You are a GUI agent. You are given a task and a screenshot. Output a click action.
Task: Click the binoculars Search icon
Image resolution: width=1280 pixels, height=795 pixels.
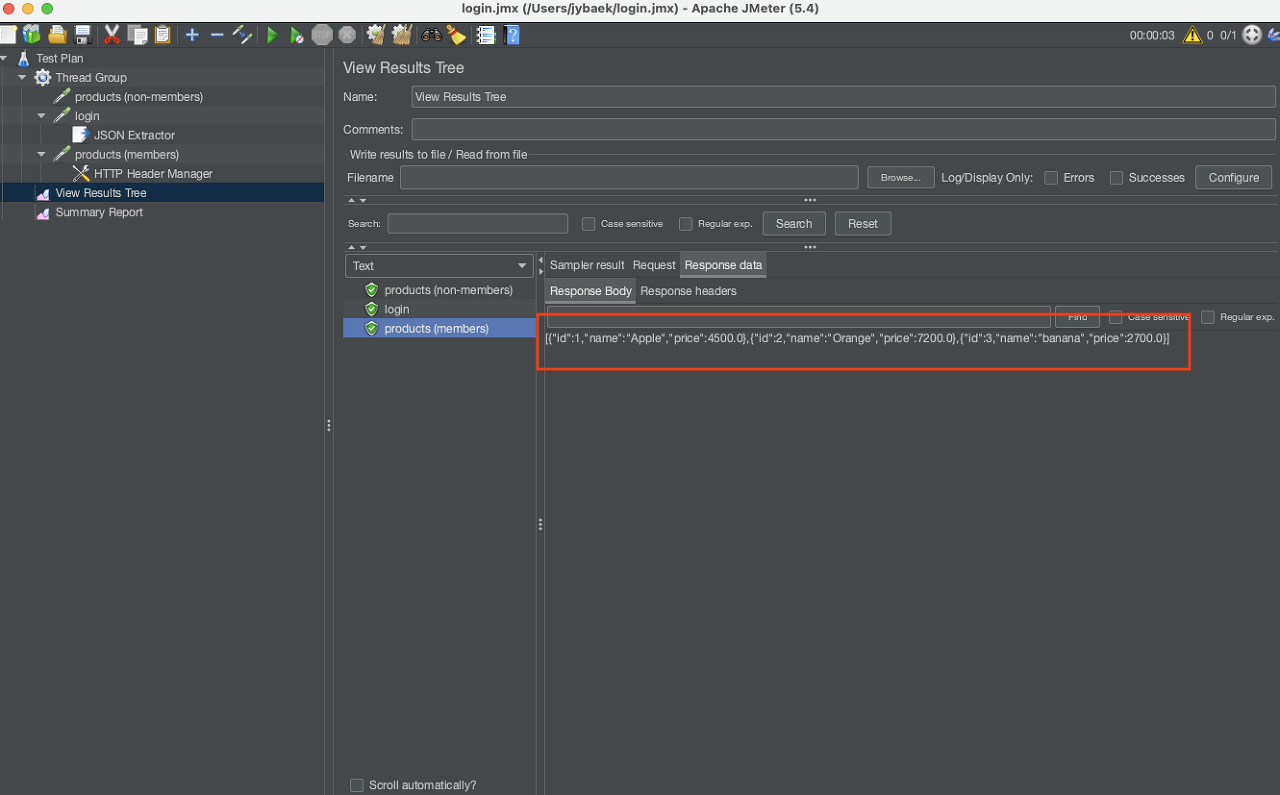[431, 35]
